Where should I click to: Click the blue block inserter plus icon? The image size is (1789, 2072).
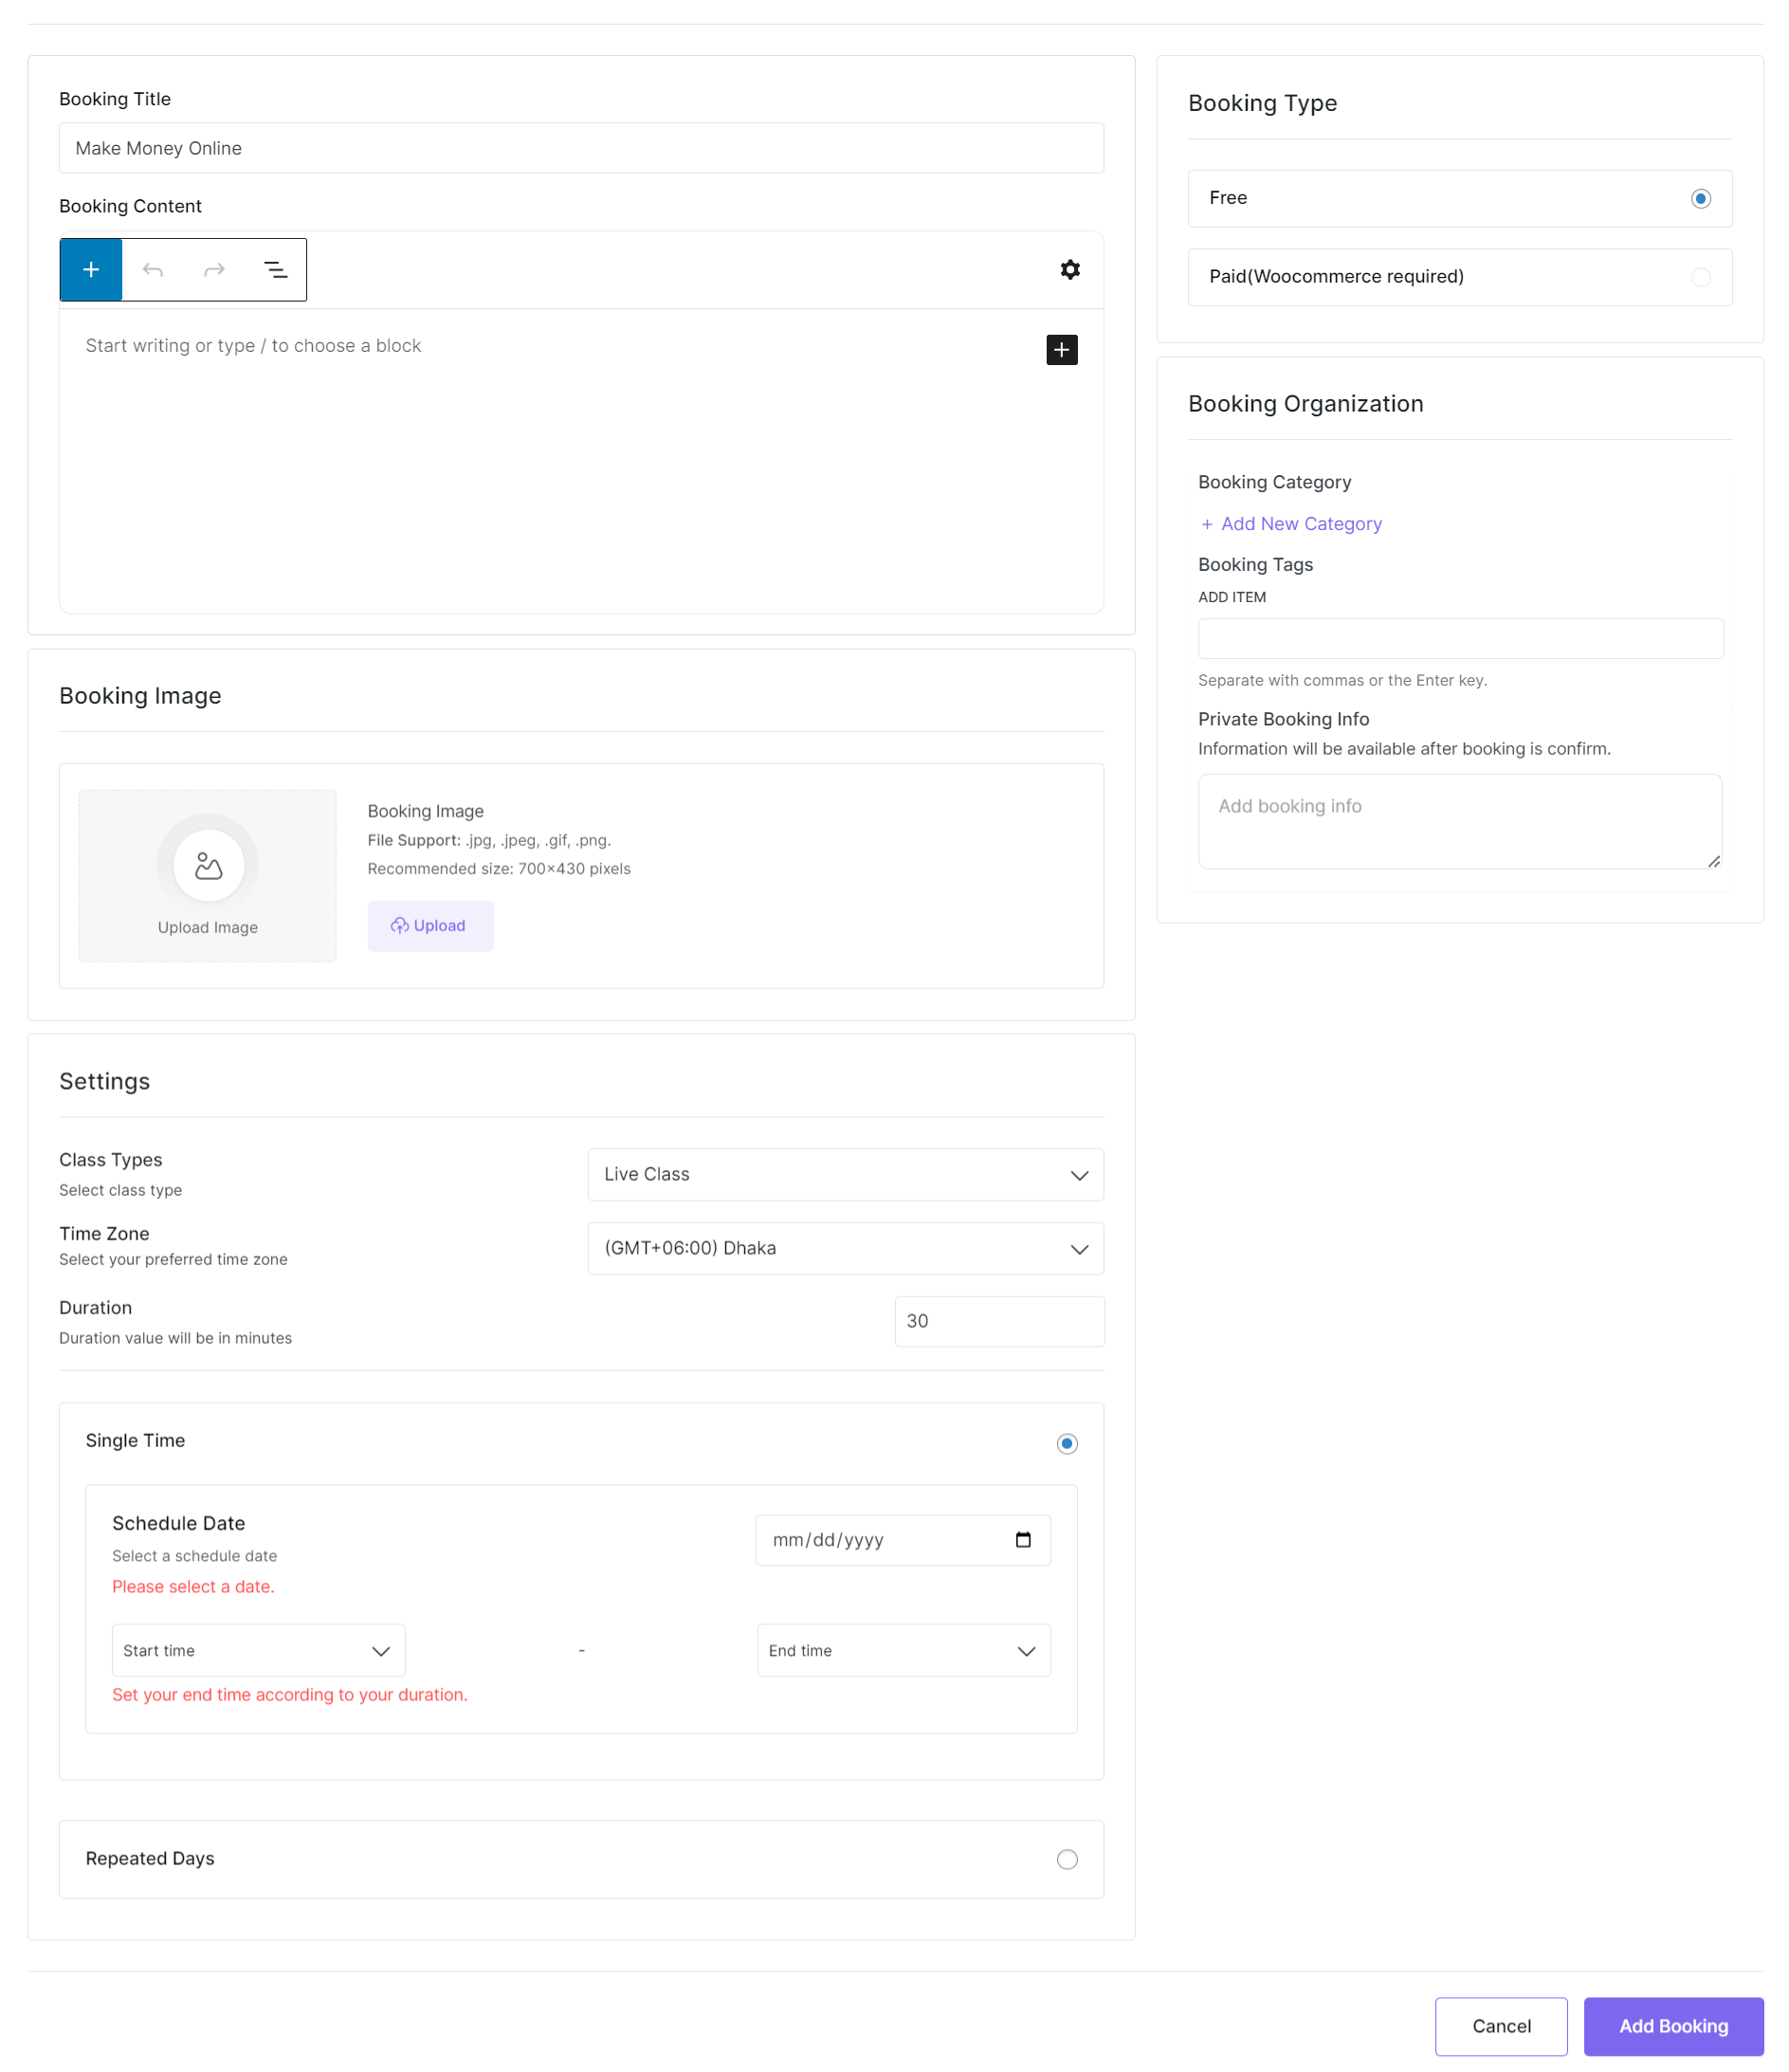[x=91, y=270]
